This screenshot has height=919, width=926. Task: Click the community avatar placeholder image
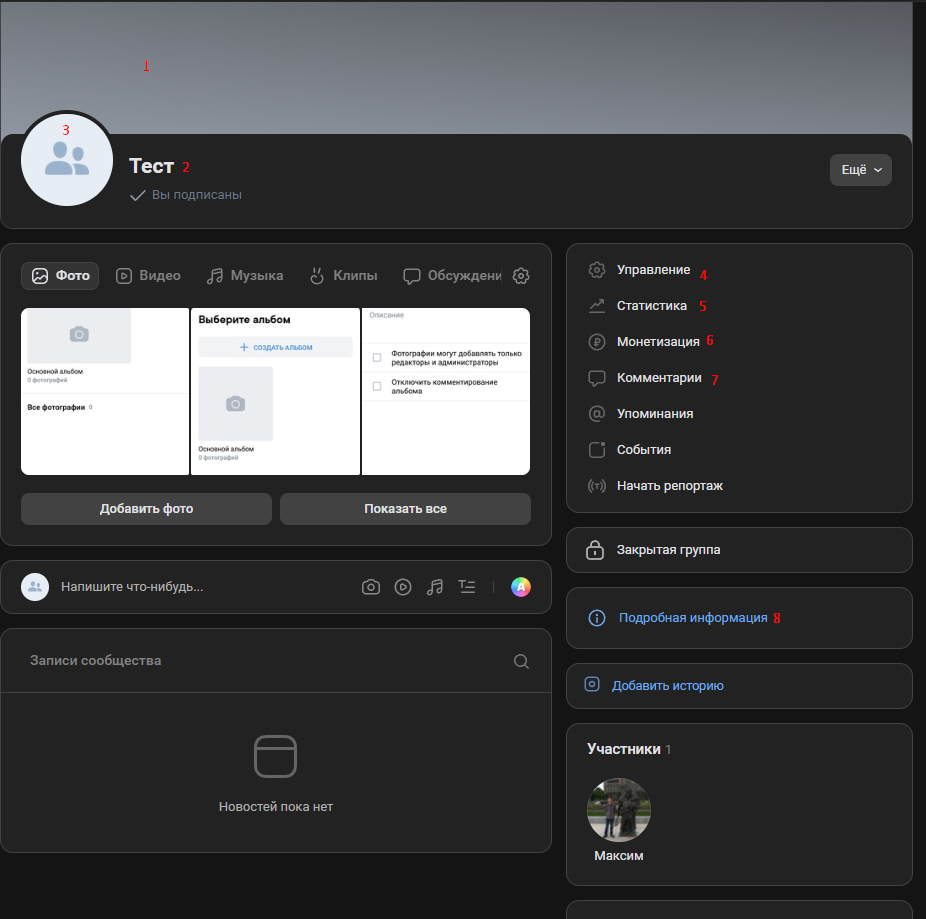point(67,159)
